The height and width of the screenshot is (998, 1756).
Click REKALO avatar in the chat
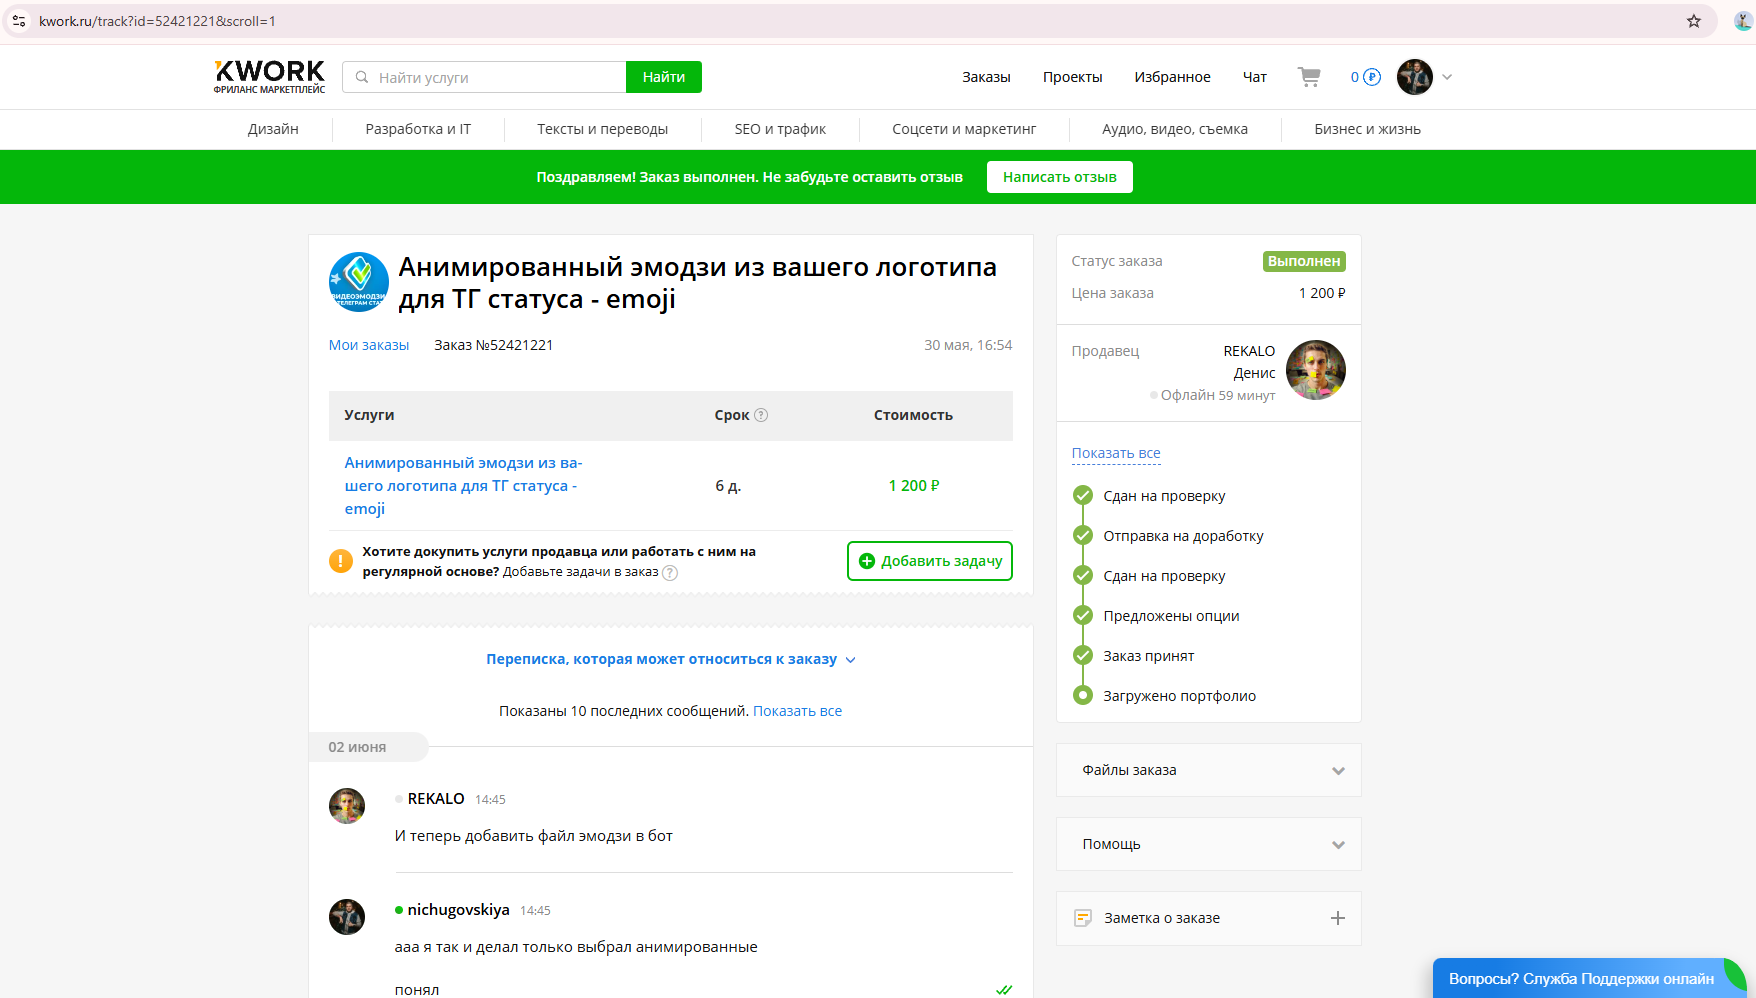(x=347, y=806)
